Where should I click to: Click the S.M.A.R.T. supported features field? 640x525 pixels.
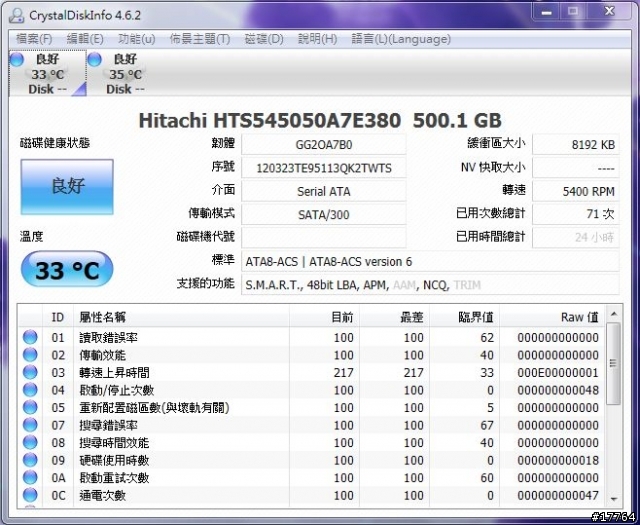[x=430, y=285]
